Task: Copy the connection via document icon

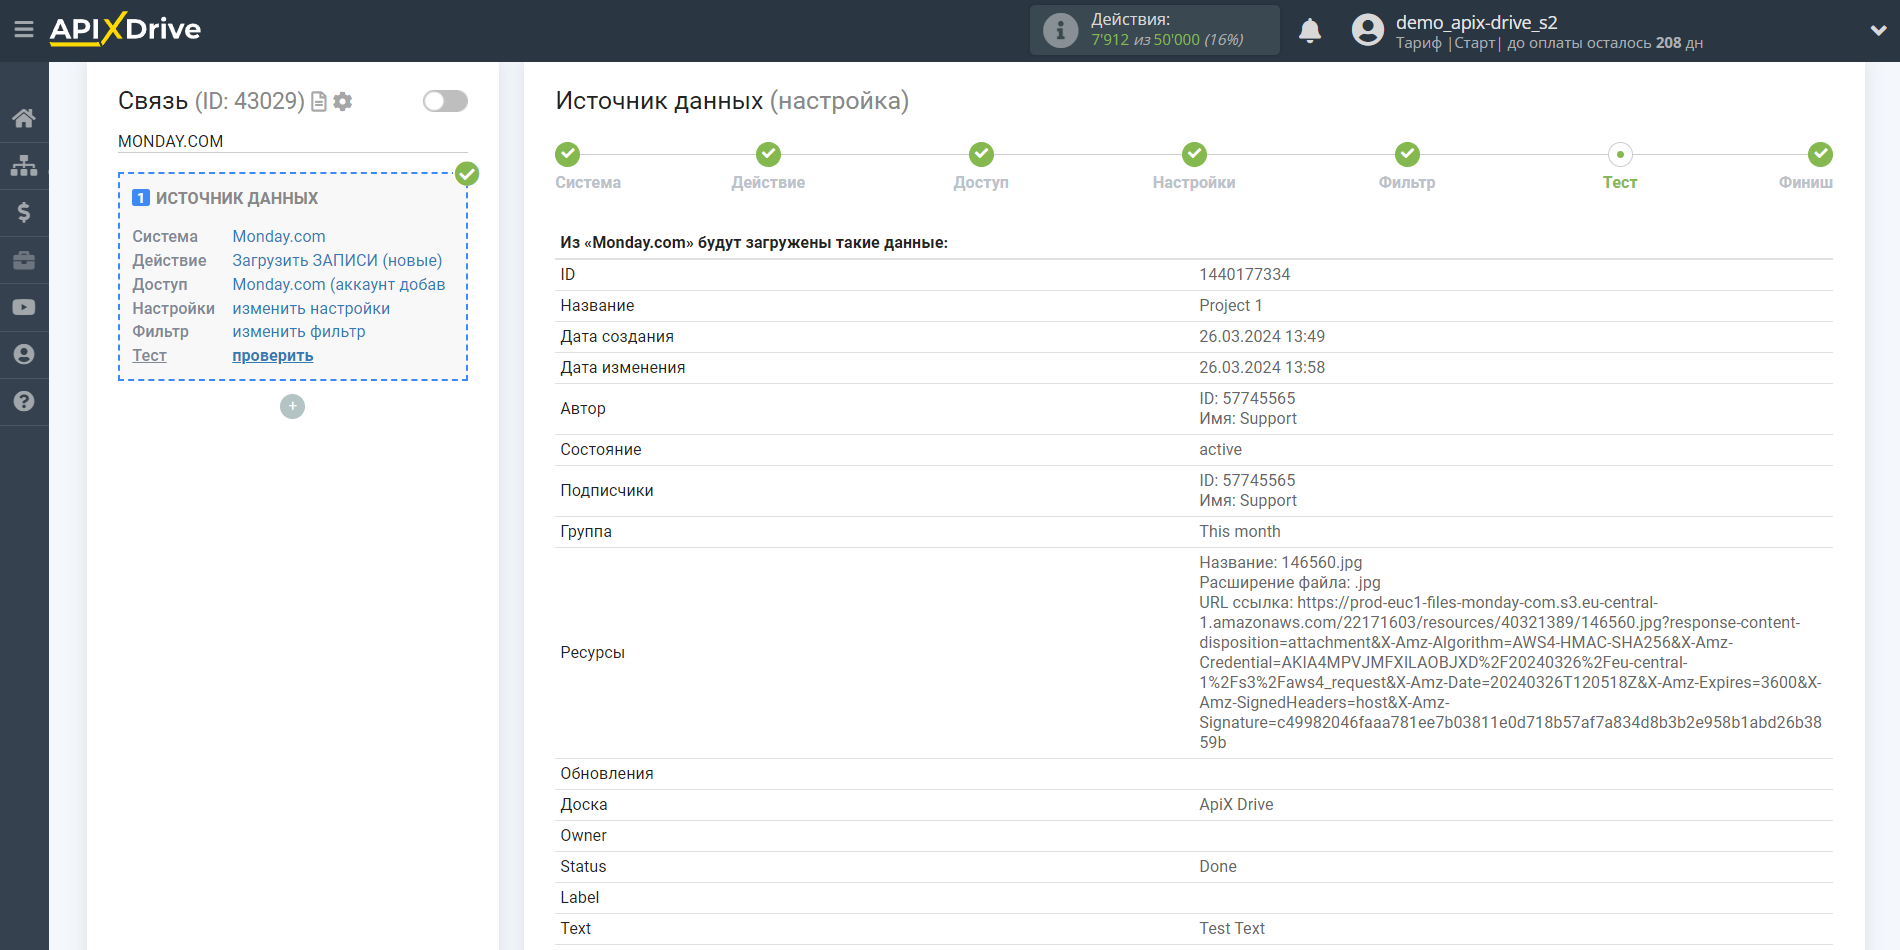Action: click(x=319, y=101)
